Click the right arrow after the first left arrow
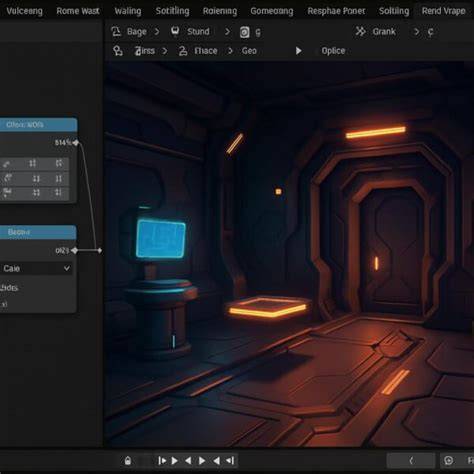Screen dimensions: 474x474 pos(202,461)
